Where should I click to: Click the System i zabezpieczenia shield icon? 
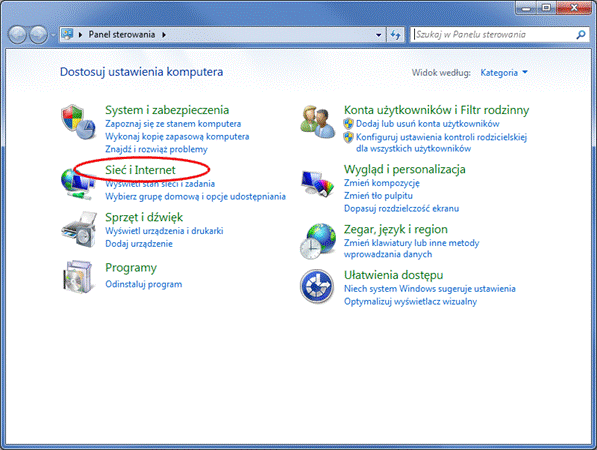pyautogui.click(x=78, y=122)
